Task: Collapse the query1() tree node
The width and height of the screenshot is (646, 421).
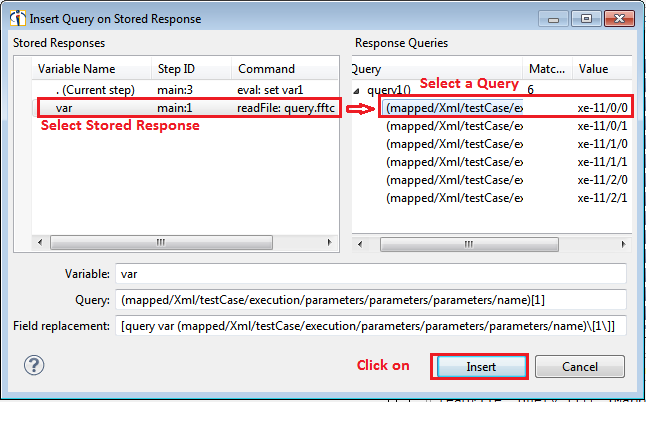Action: point(358,89)
